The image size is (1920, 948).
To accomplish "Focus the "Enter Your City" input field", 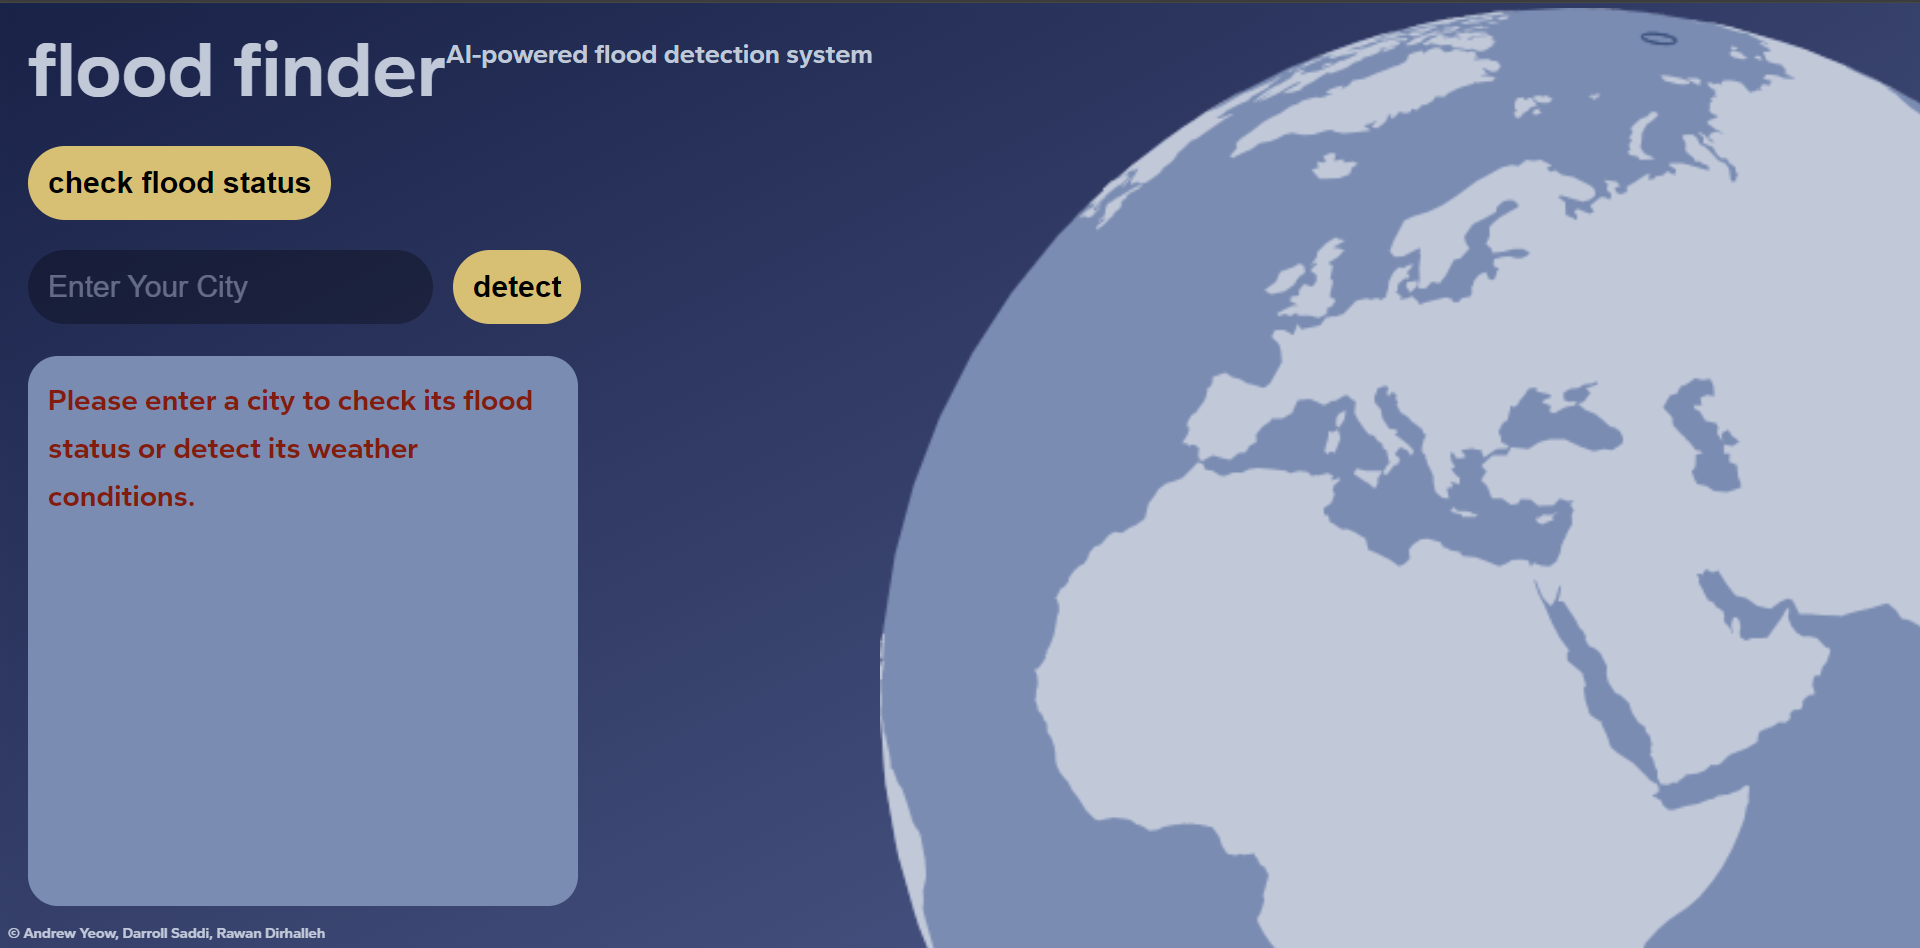I will [230, 287].
